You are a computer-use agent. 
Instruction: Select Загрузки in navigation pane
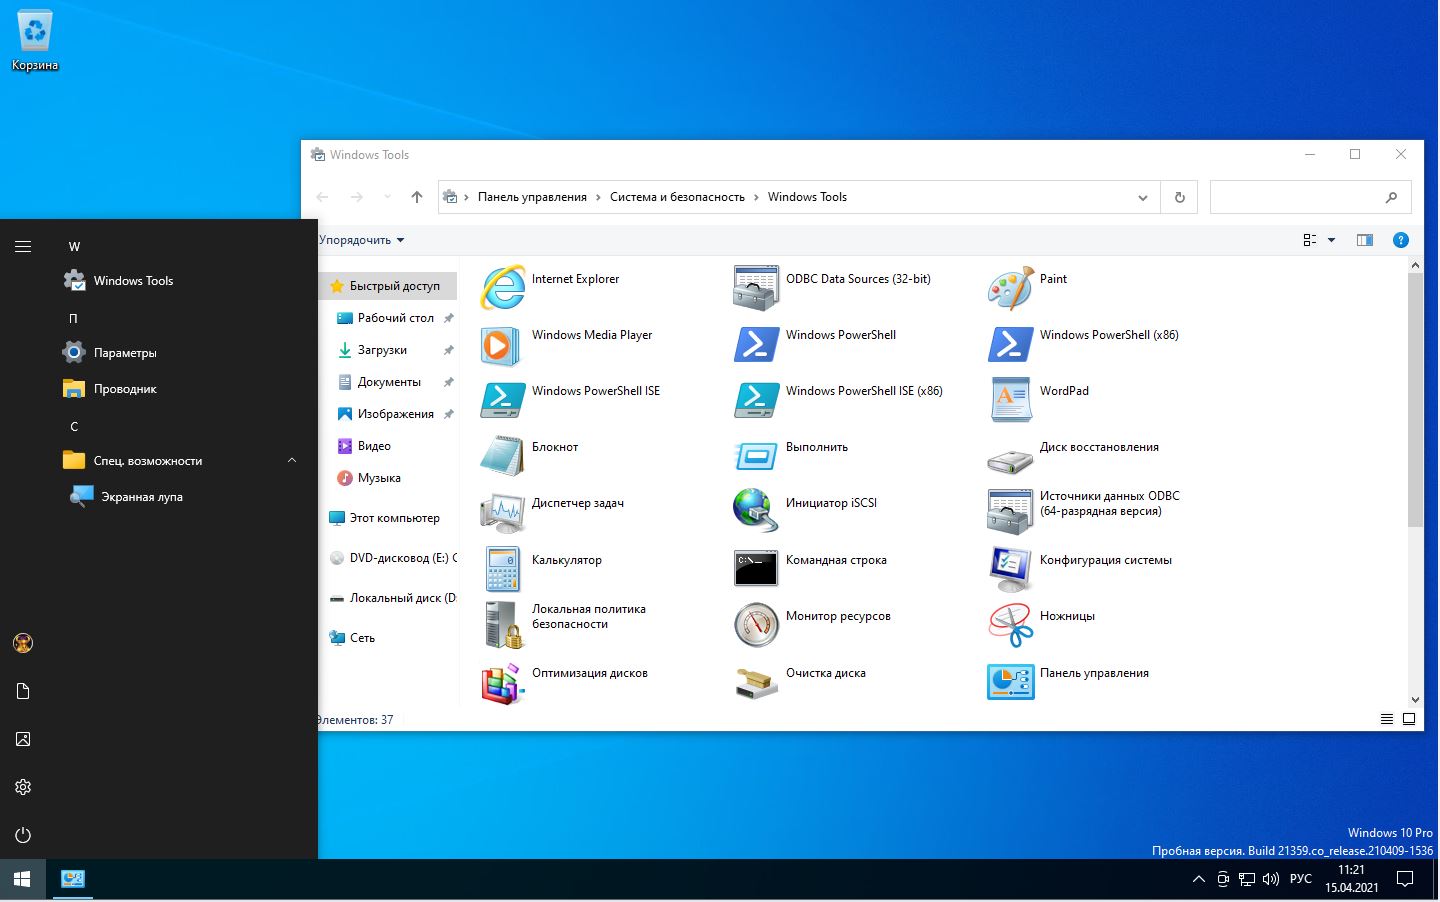382,350
